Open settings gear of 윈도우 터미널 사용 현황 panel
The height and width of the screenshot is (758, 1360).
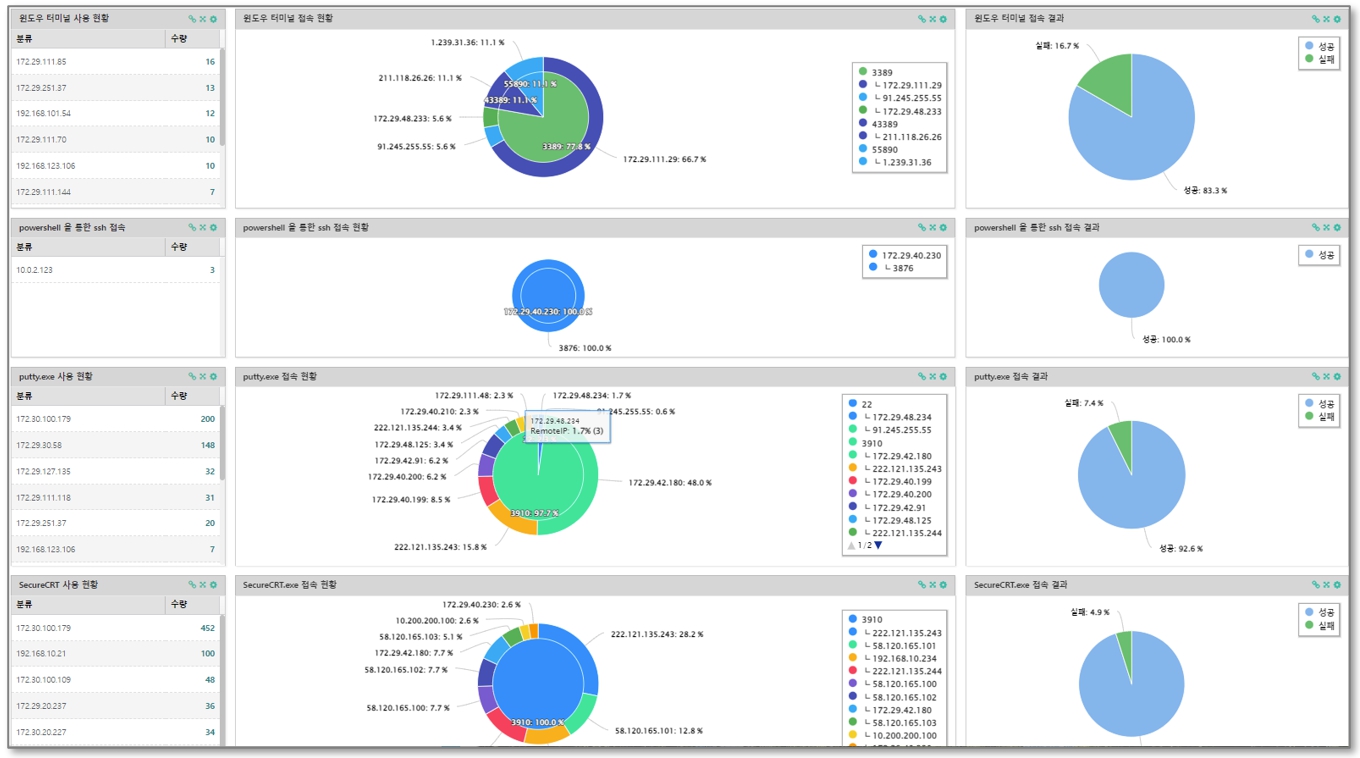click(213, 19)
